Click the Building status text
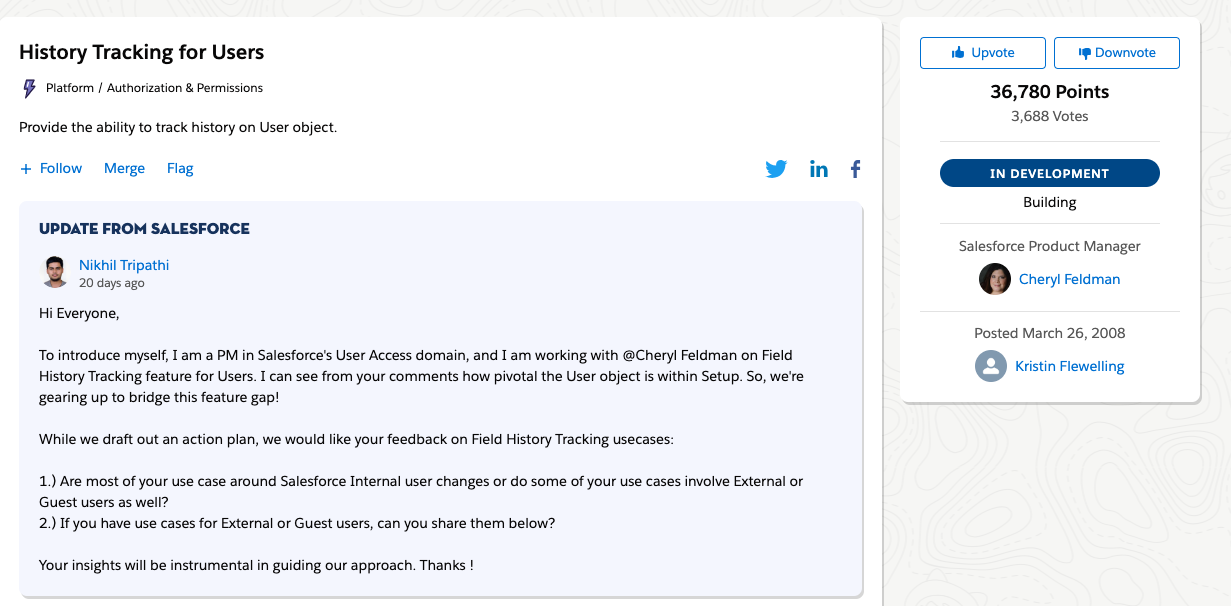Viewport: 1231px width, 606px height. (1050, 202)
